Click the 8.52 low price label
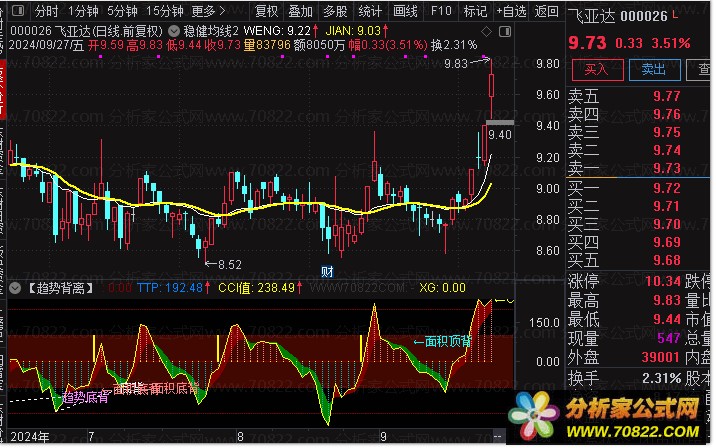The image size is (716, 448). click(x=230, y=265)
